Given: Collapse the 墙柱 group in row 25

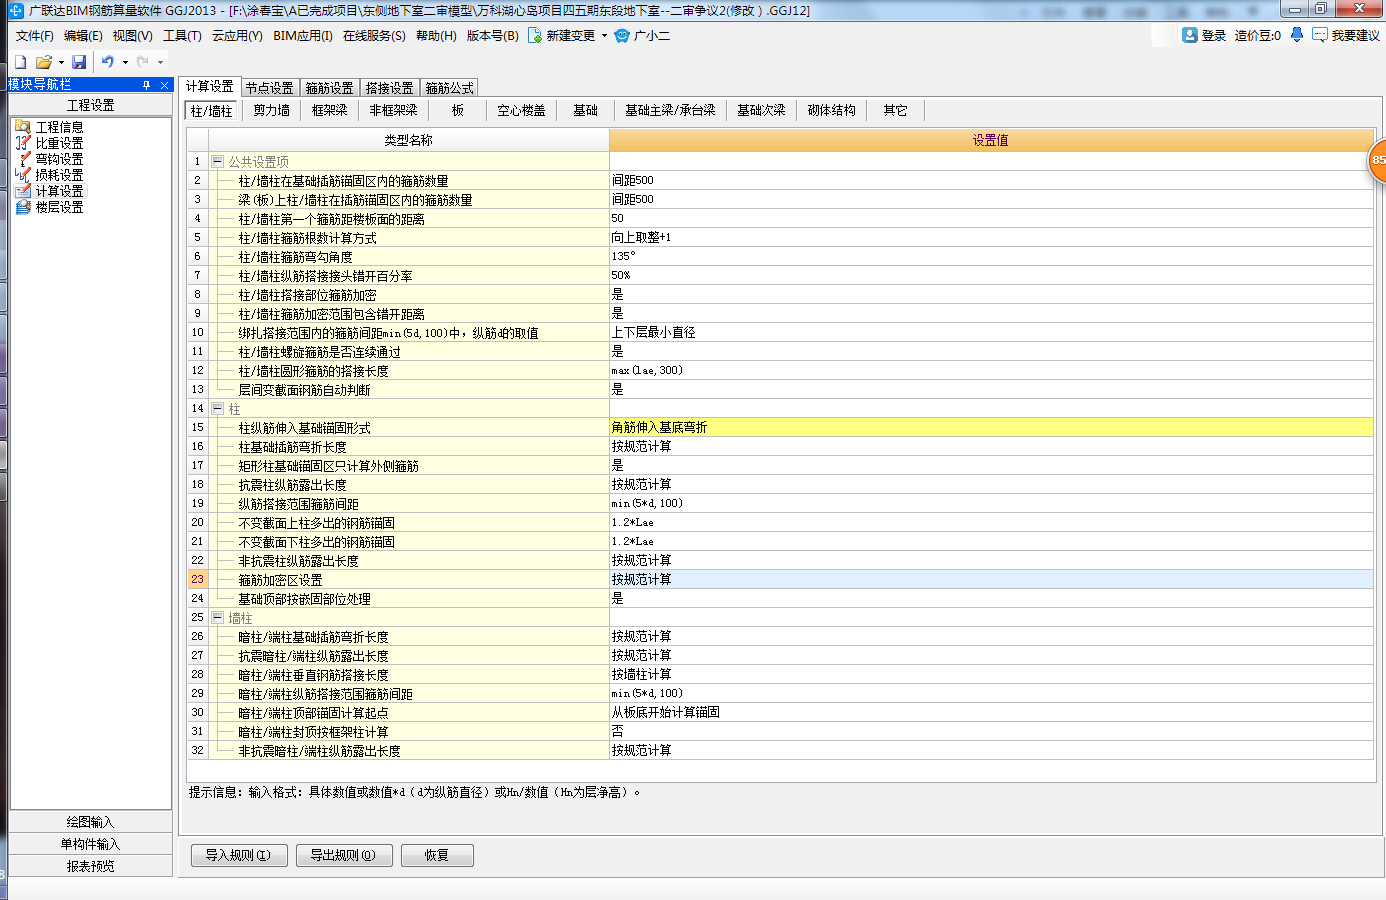Looking at the screenshot, I should tap(217, 618).
